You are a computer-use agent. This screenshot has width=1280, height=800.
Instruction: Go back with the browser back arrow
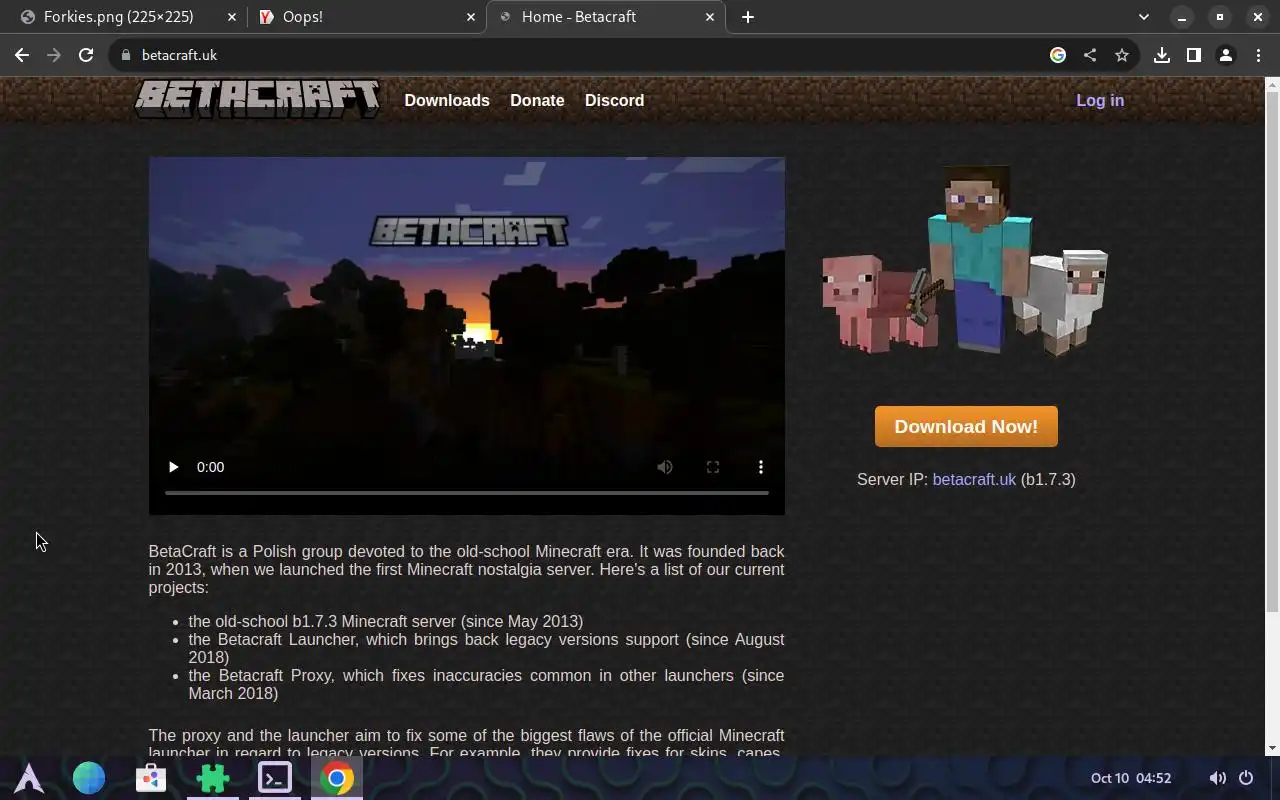click(22, 55)
